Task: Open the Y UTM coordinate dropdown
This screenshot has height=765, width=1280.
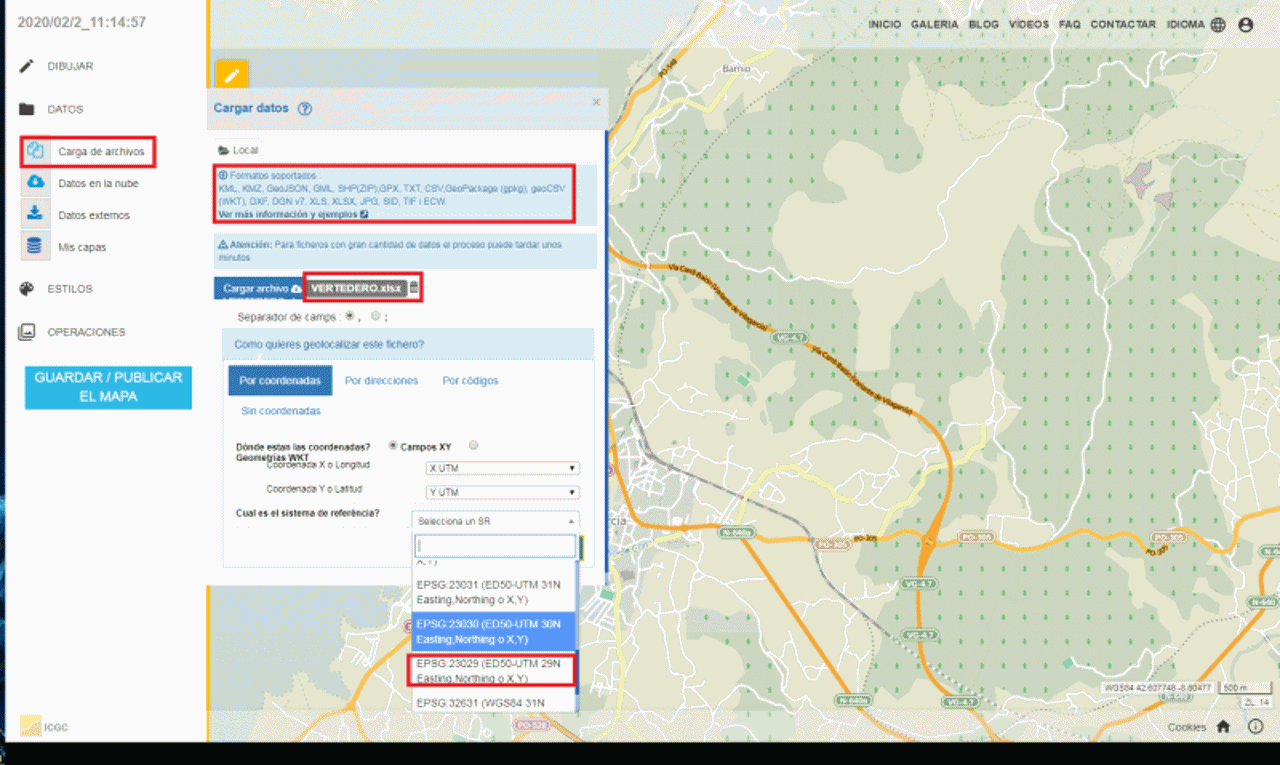Action: (x=502, y=492)
